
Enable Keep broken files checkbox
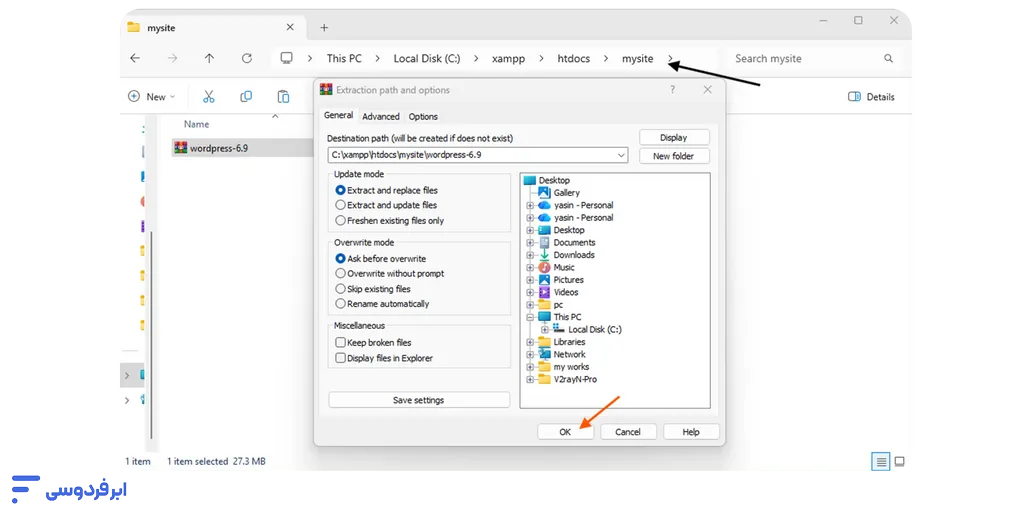click(x=341, y=343)
